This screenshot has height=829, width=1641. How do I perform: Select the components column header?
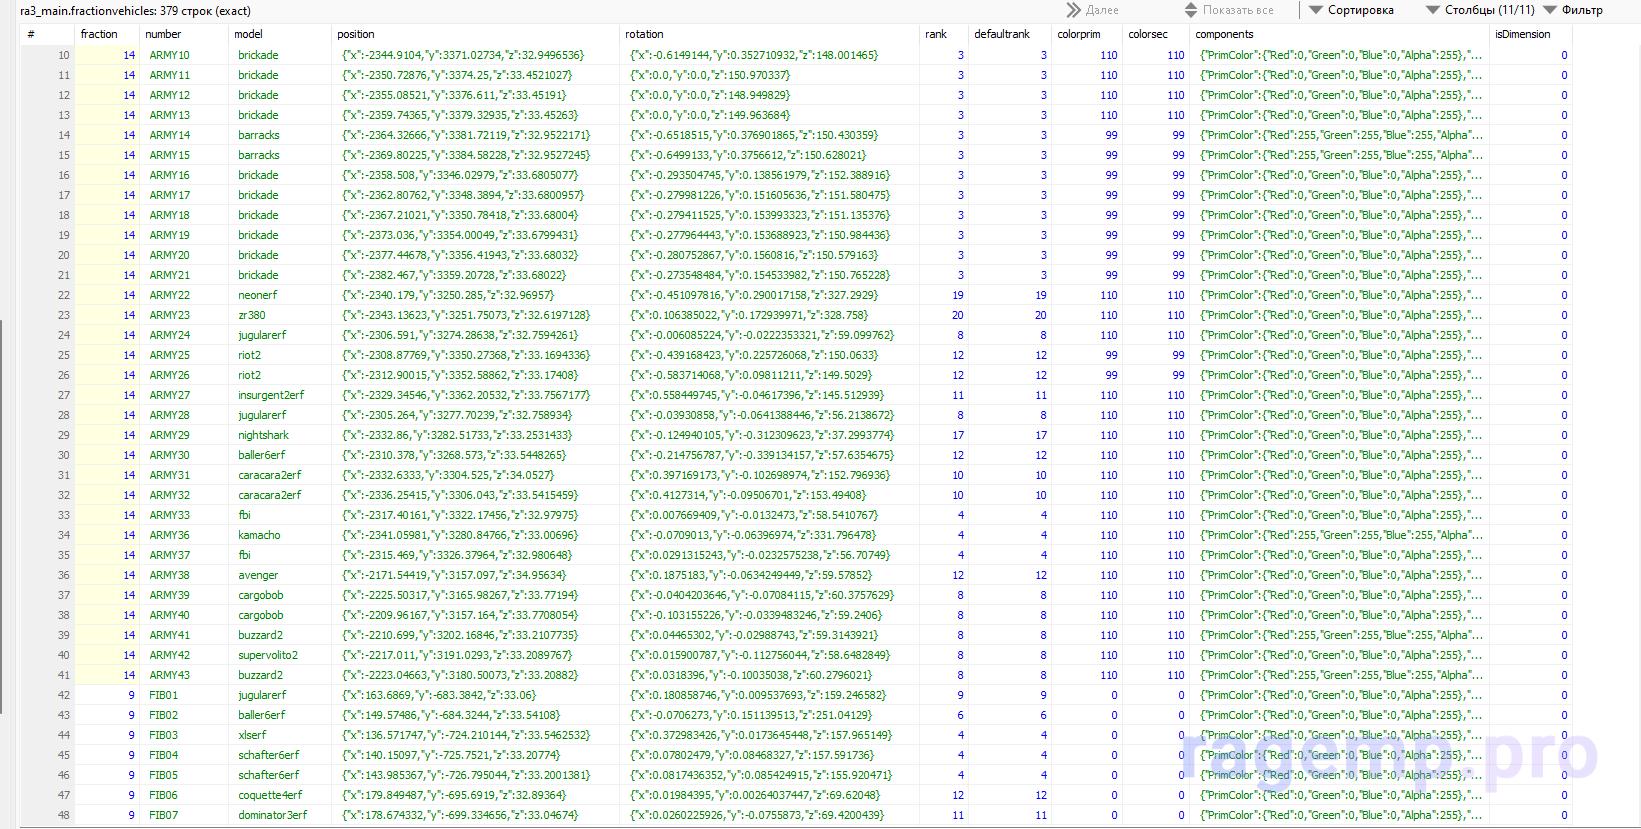point(1224,34)
